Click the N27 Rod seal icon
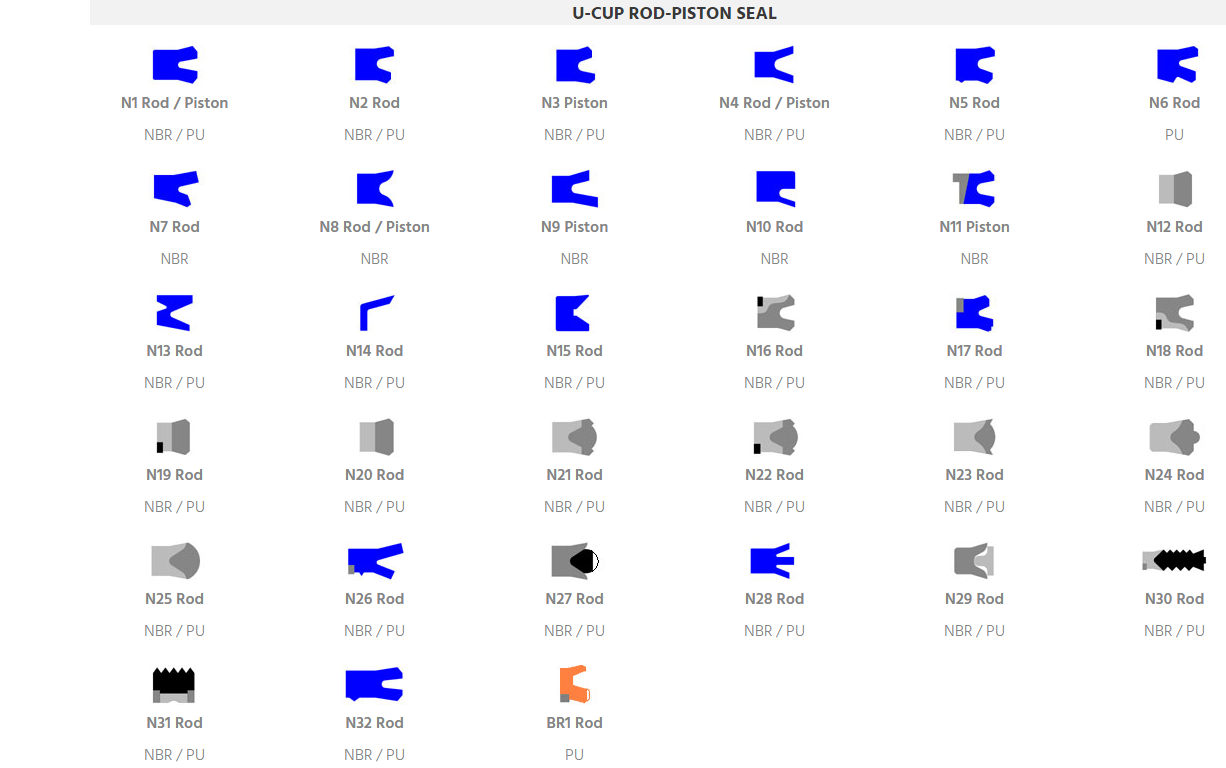1226x768 pixels. pyautogui.click(x=575, y=561)
